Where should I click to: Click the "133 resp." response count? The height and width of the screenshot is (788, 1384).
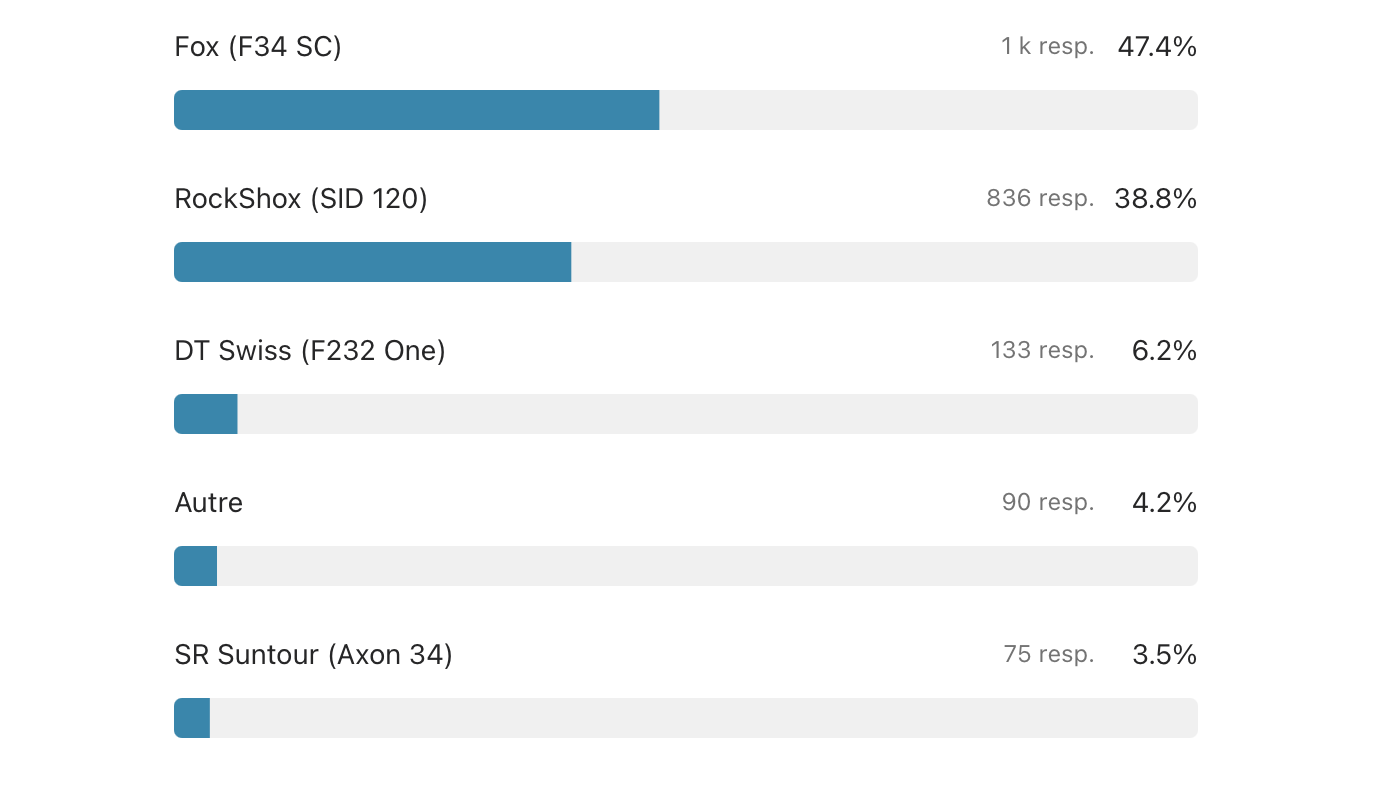pyautogui.click(x=1042, y=351)
